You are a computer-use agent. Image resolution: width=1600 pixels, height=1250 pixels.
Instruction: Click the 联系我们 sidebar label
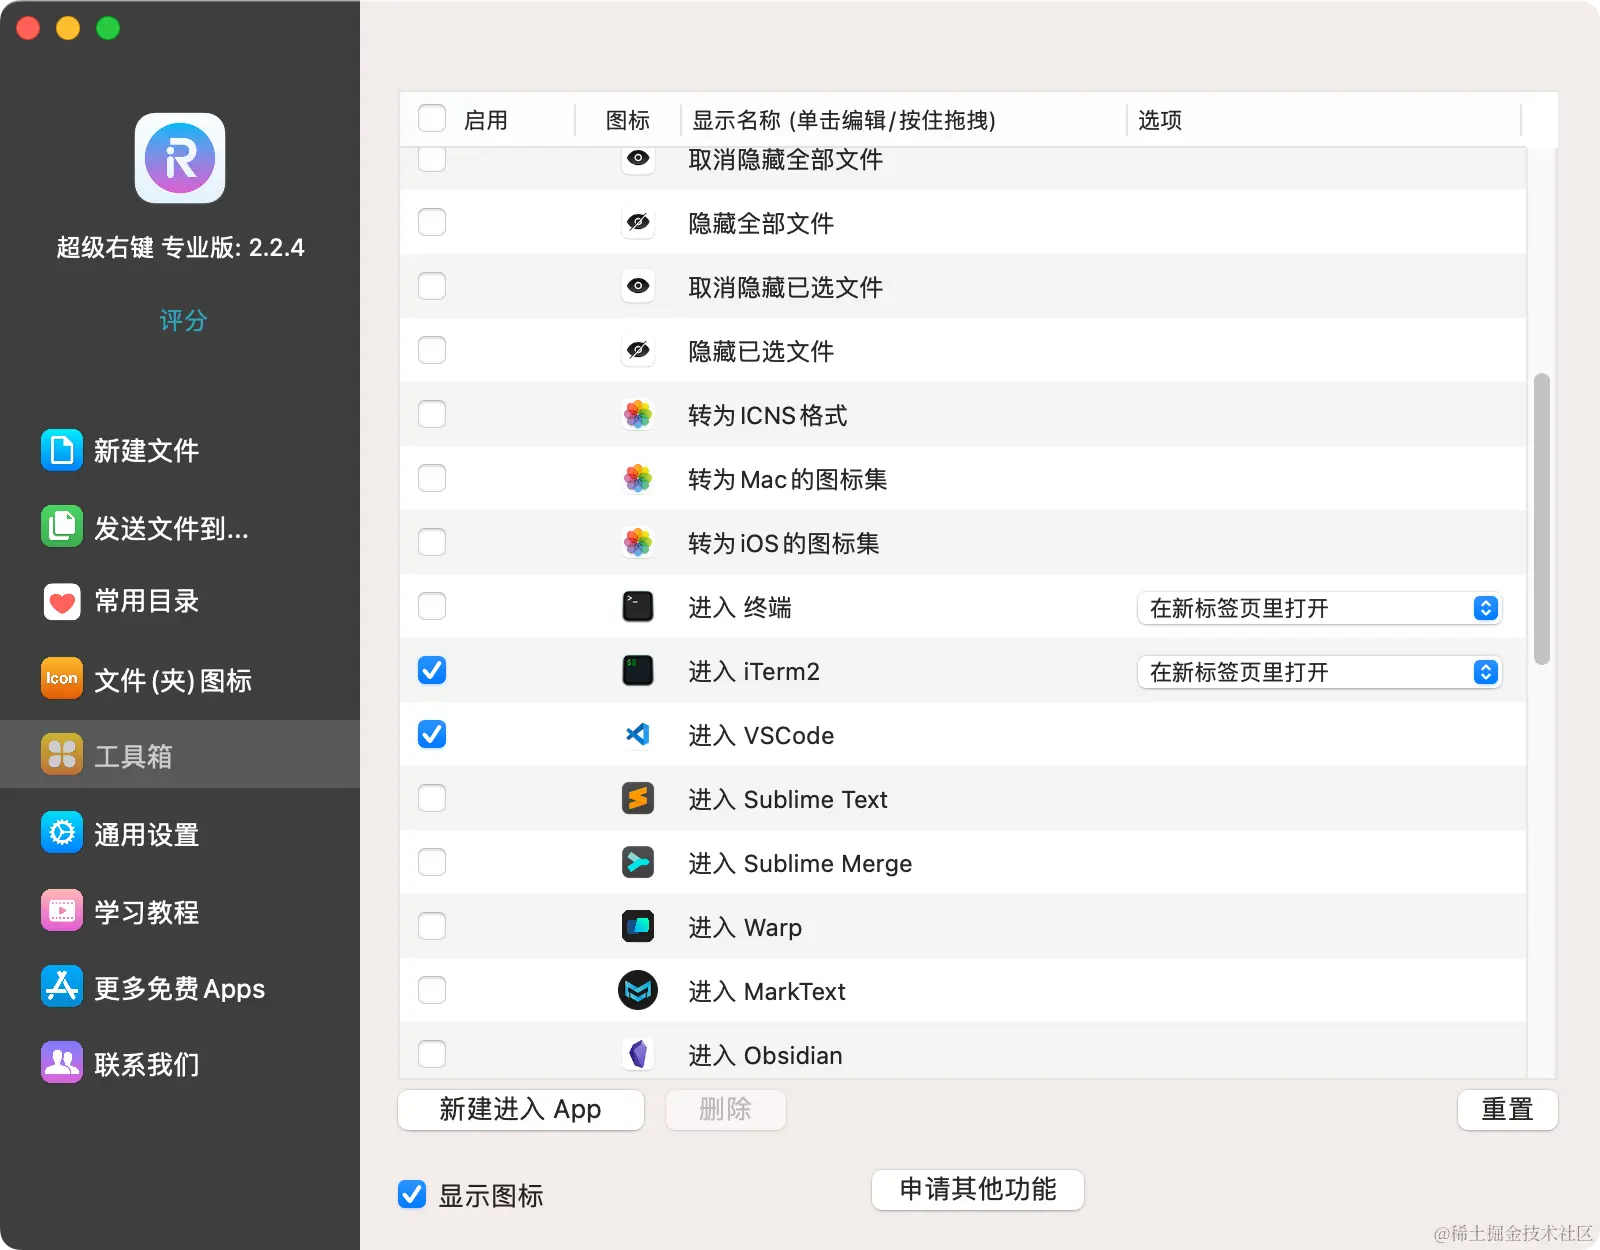point(147,1065)
